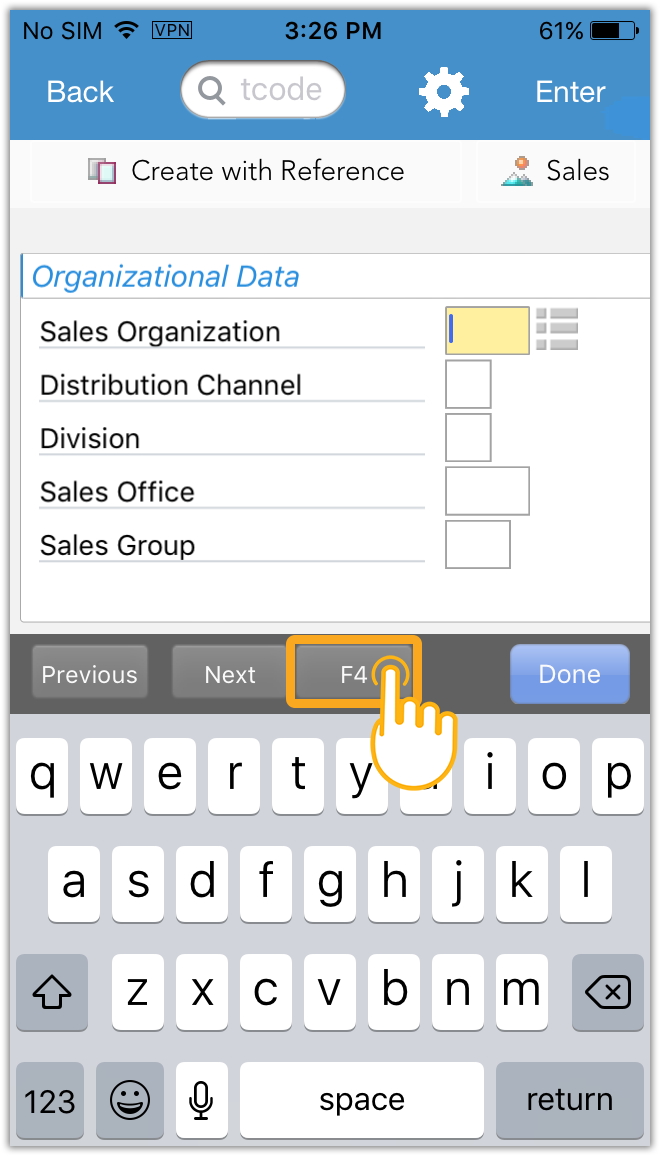Tap the search magnifier in tcode field
The image size is (660, 1156).
pyautogui.click(x=212, y=91)
